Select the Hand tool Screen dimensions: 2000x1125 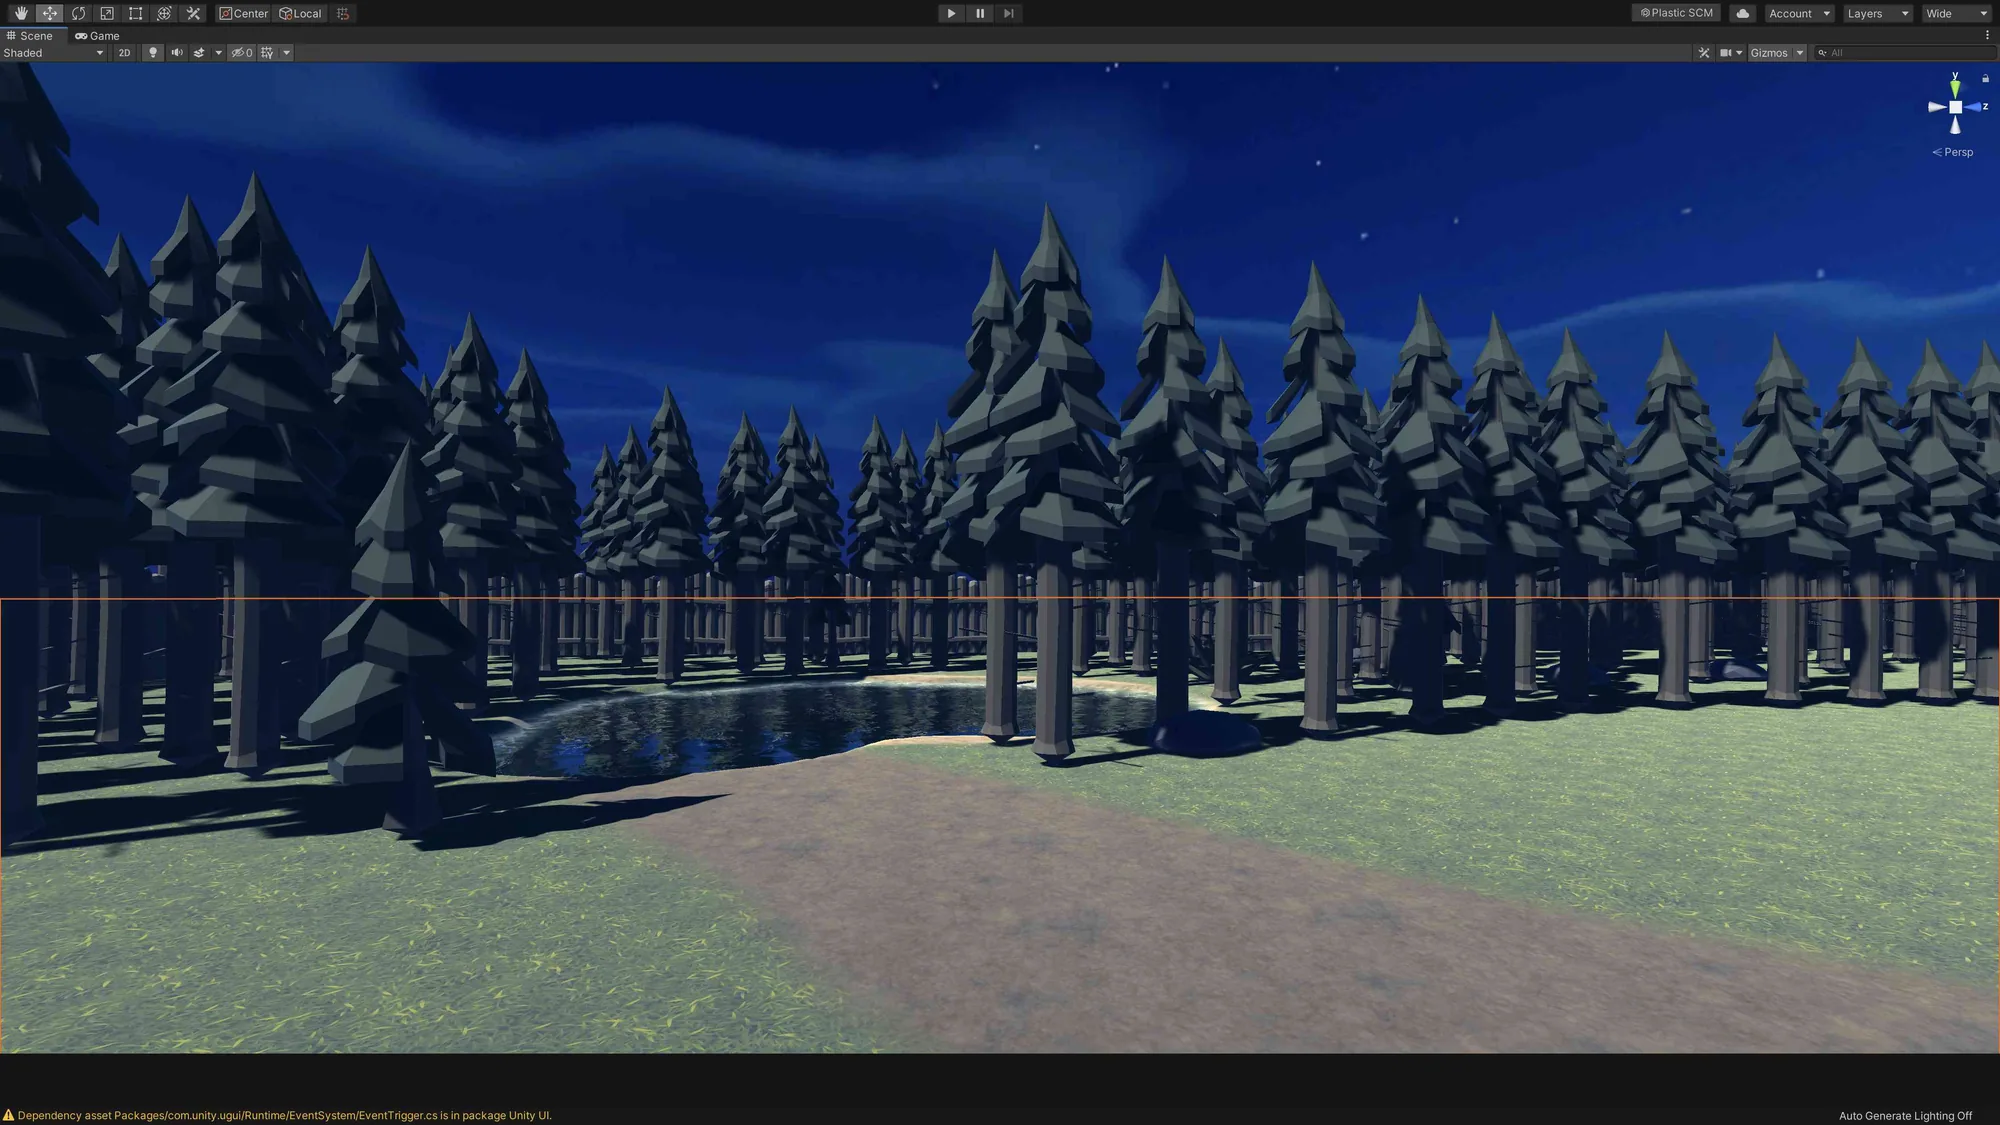21,13
